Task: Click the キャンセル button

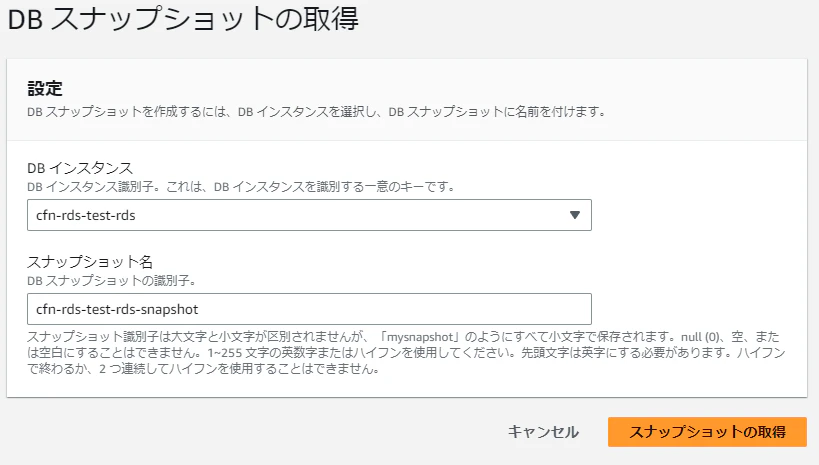Action: [x=543, y=432]
